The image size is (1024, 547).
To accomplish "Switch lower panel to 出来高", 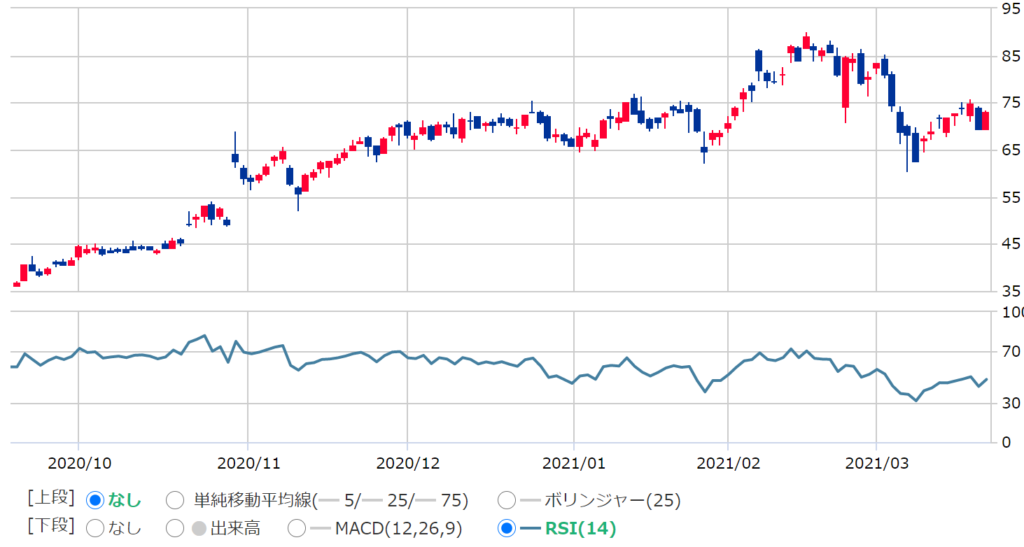I will (x=175, y=528).
